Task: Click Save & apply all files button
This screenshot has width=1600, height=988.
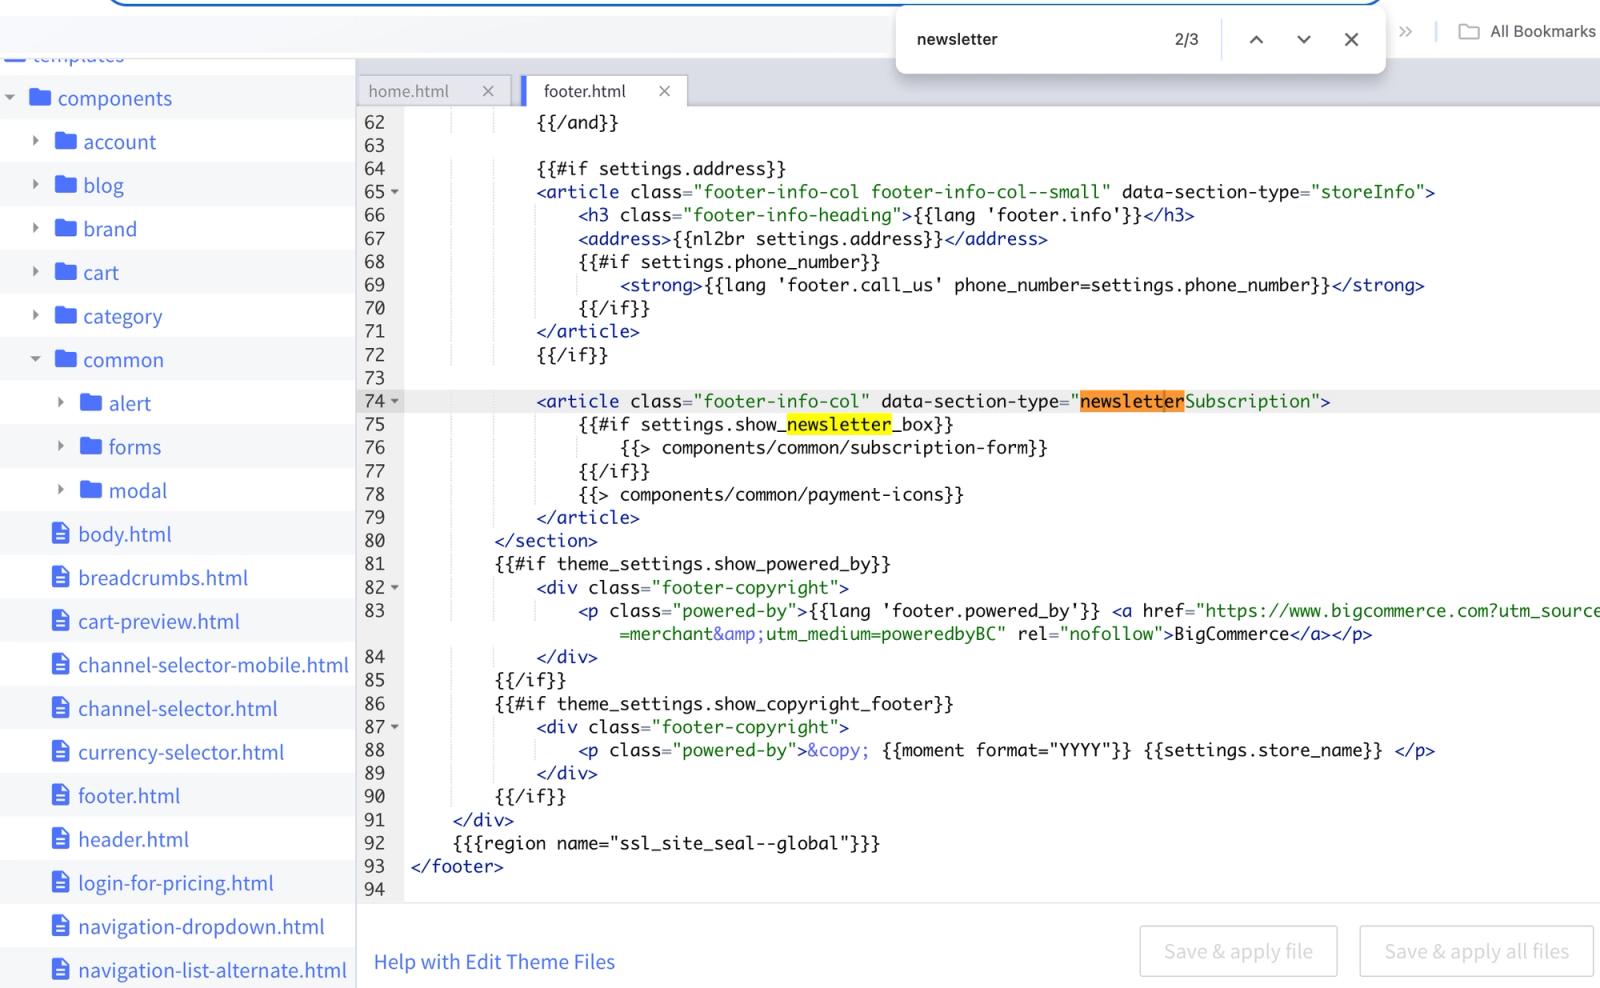Action: pyautogui.click(x=1476, y=951)
